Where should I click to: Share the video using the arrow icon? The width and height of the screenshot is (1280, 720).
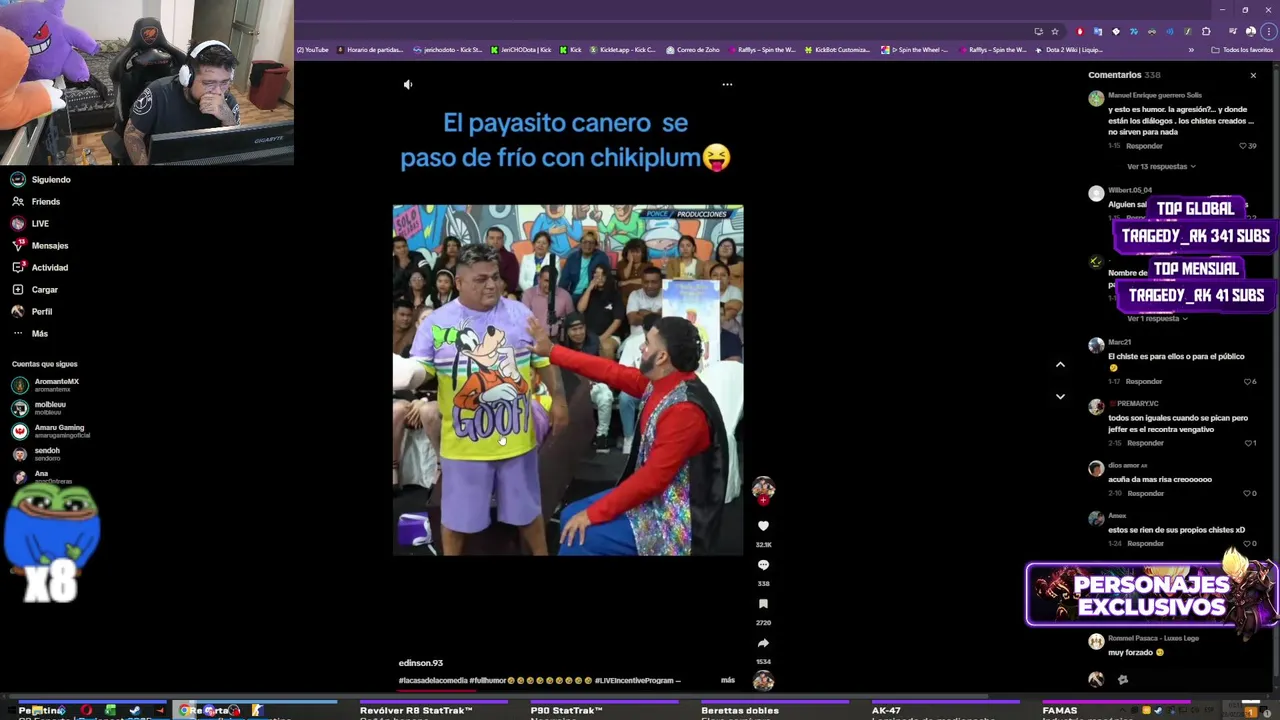click(763, 643)
